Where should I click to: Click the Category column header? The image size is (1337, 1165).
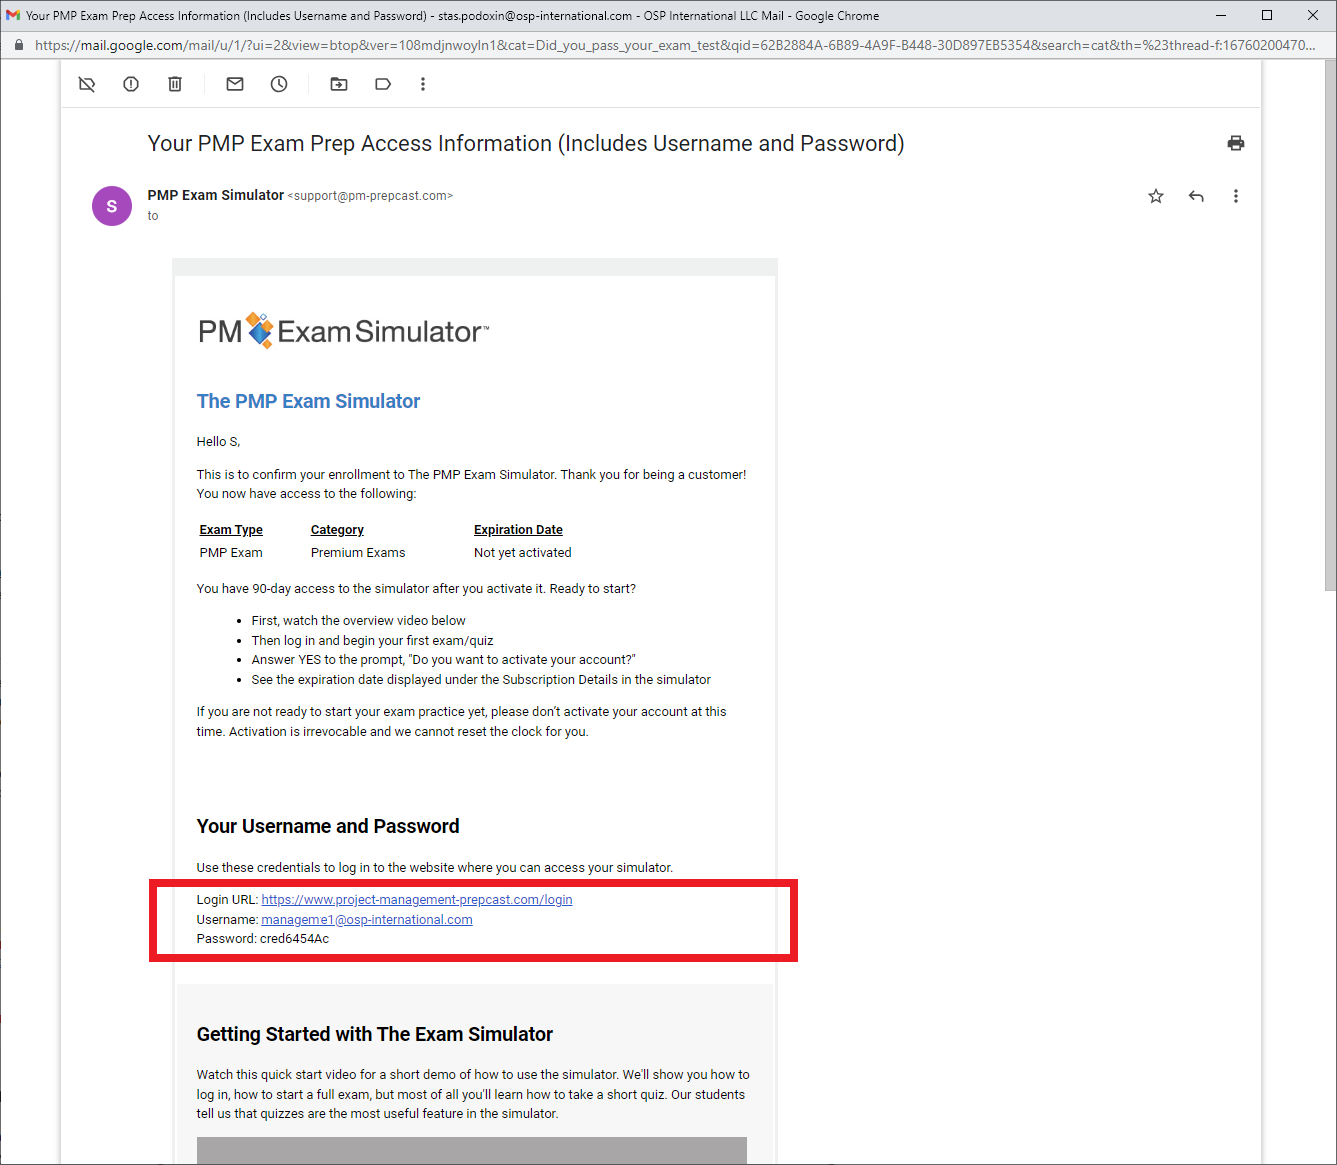(x=337, y=530)
